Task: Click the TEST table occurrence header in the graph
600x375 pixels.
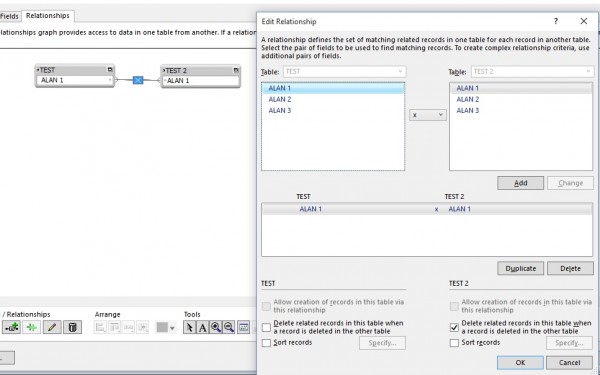Action: click(x=75, y=70)
